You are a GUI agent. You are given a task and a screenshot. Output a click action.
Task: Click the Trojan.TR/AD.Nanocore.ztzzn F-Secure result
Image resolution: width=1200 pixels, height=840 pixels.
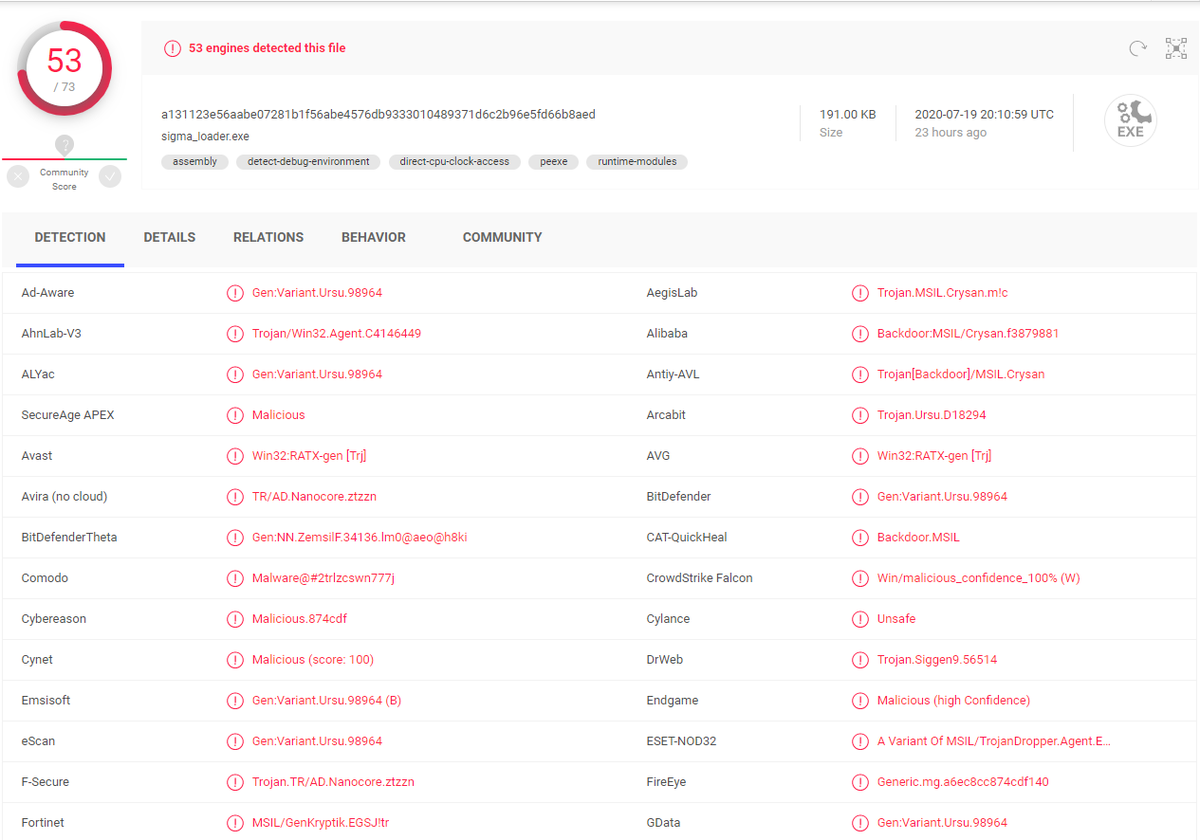tap(333, 782)
